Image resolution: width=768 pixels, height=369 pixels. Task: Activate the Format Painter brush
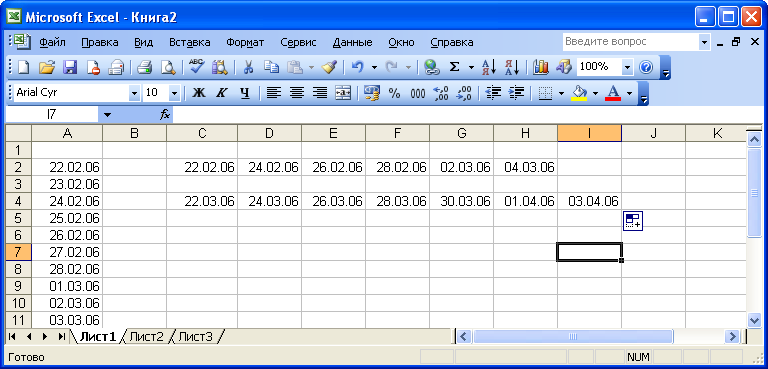point(330,67)
